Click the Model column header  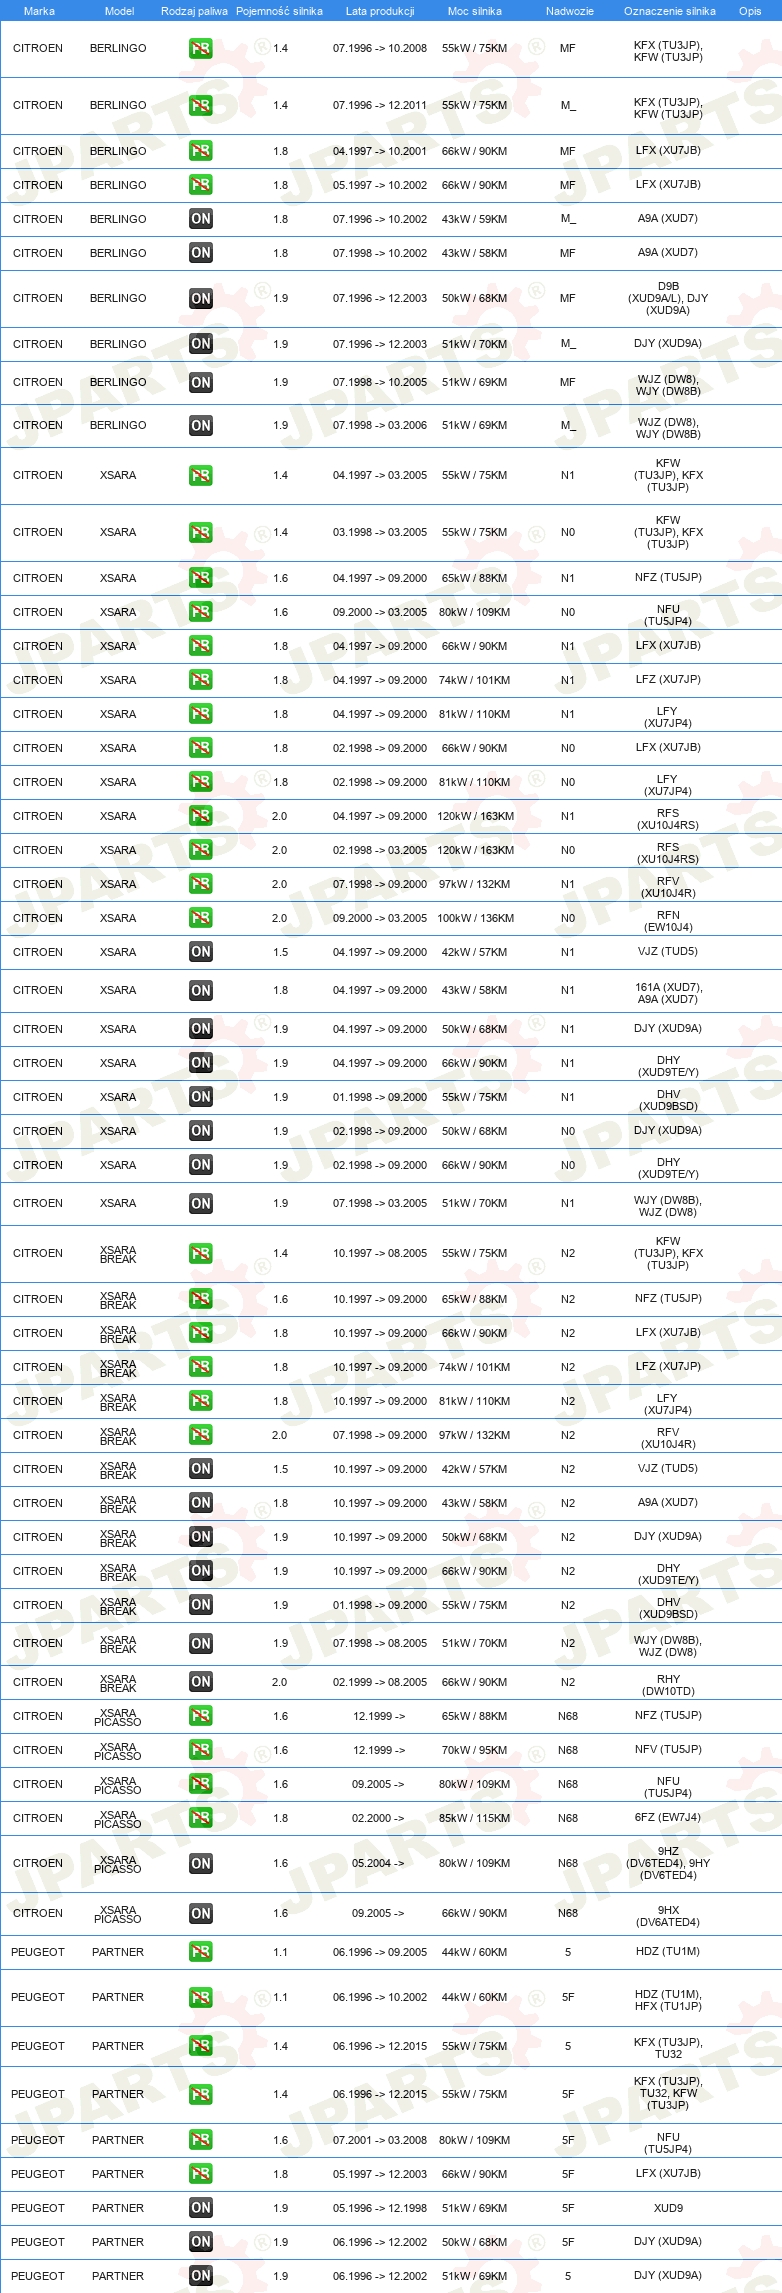pos(120,11)
